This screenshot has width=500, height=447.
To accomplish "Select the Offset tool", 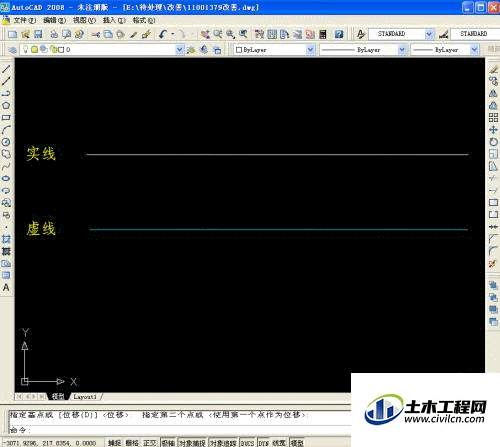I will (x=493, y=106).
